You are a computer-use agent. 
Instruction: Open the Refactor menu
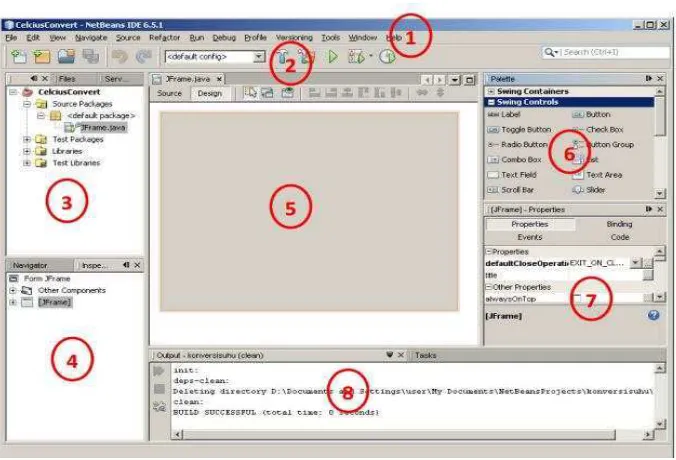(164, 38)
